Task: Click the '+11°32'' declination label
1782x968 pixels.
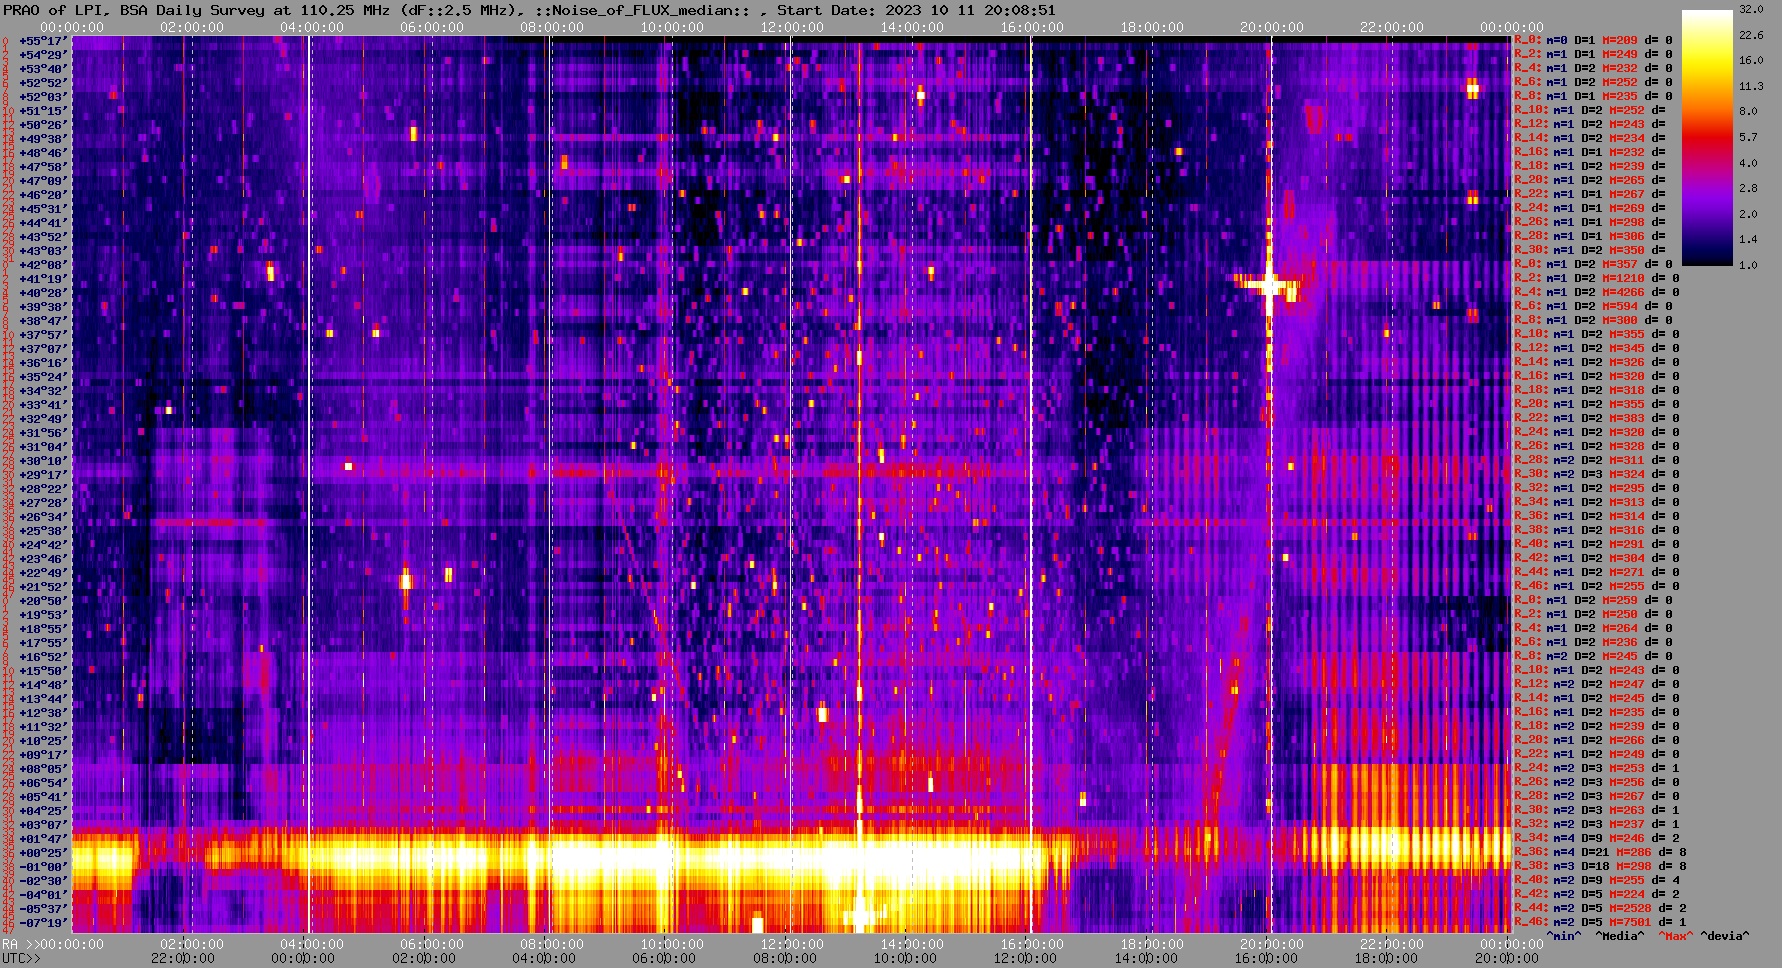Action: (x=42, y=727)
